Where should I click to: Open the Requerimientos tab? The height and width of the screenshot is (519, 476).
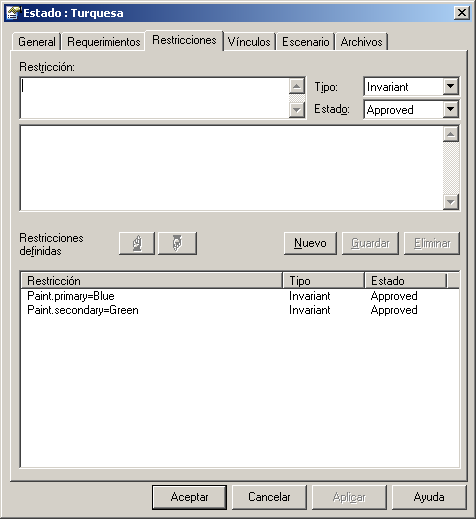[x=103, y=42]
